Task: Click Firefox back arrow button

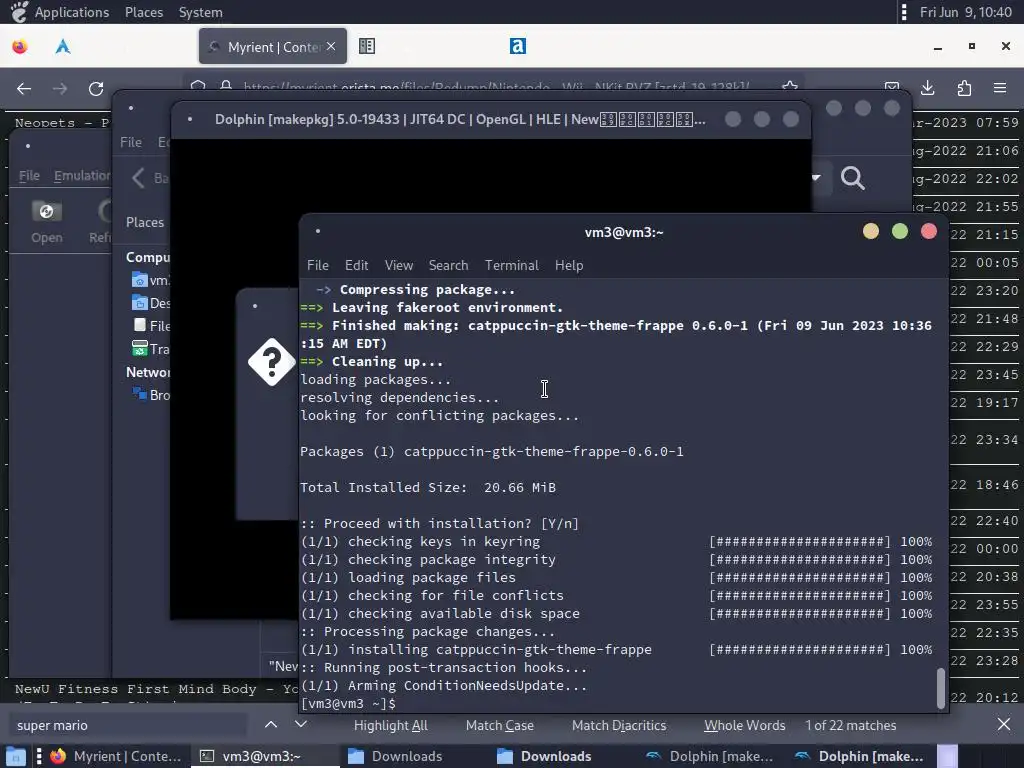Action: click(x=24, y=89)
